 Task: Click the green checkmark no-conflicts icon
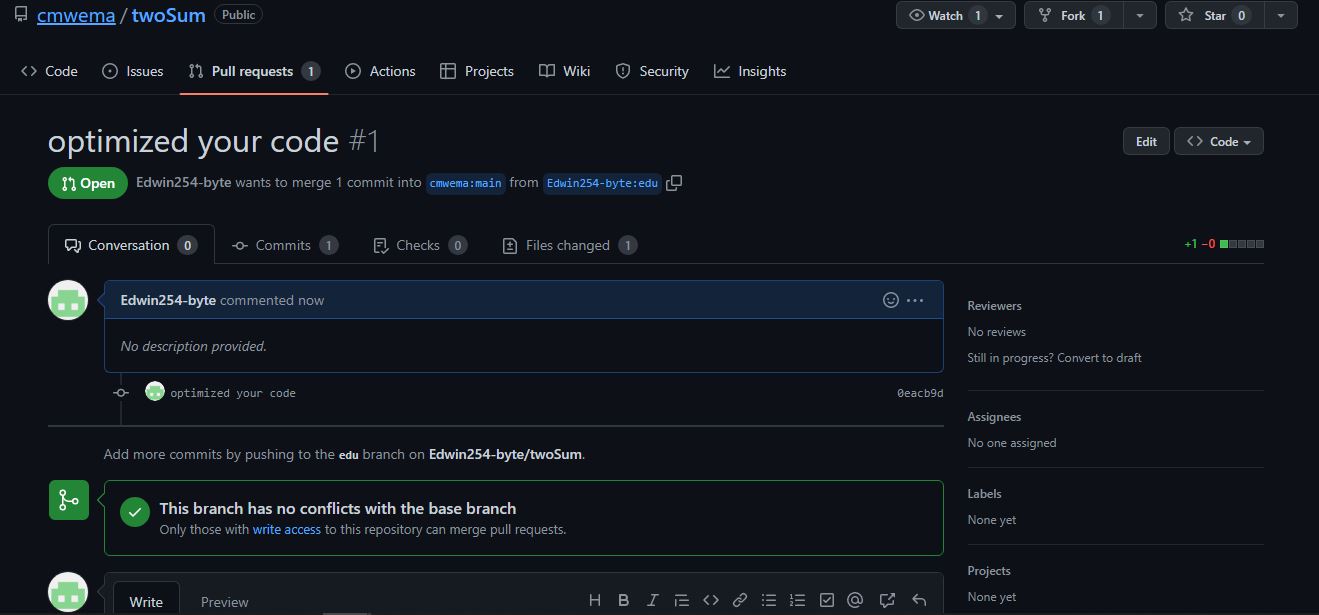coord(135,513)
